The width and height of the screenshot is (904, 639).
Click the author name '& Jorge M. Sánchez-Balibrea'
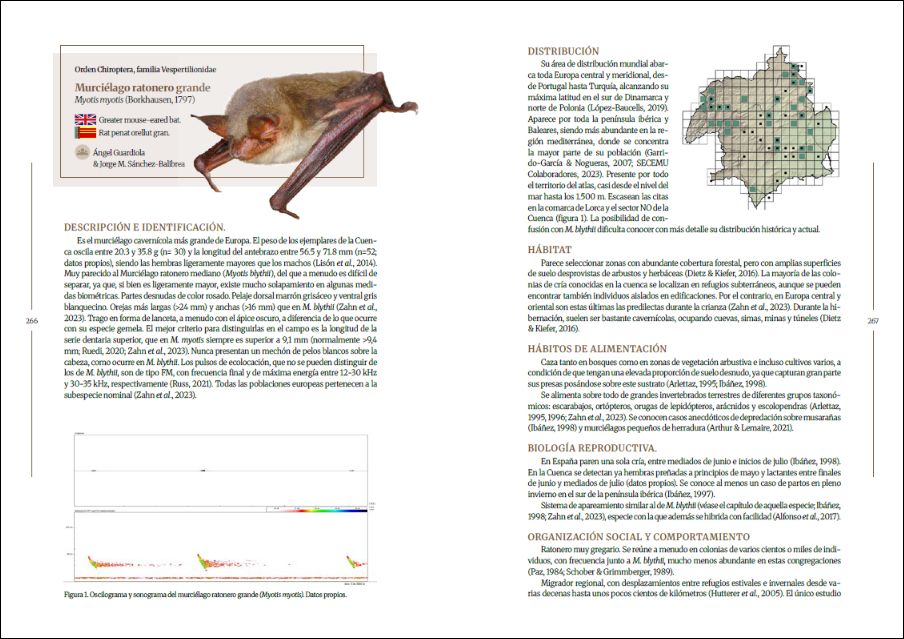coord(139,164)
